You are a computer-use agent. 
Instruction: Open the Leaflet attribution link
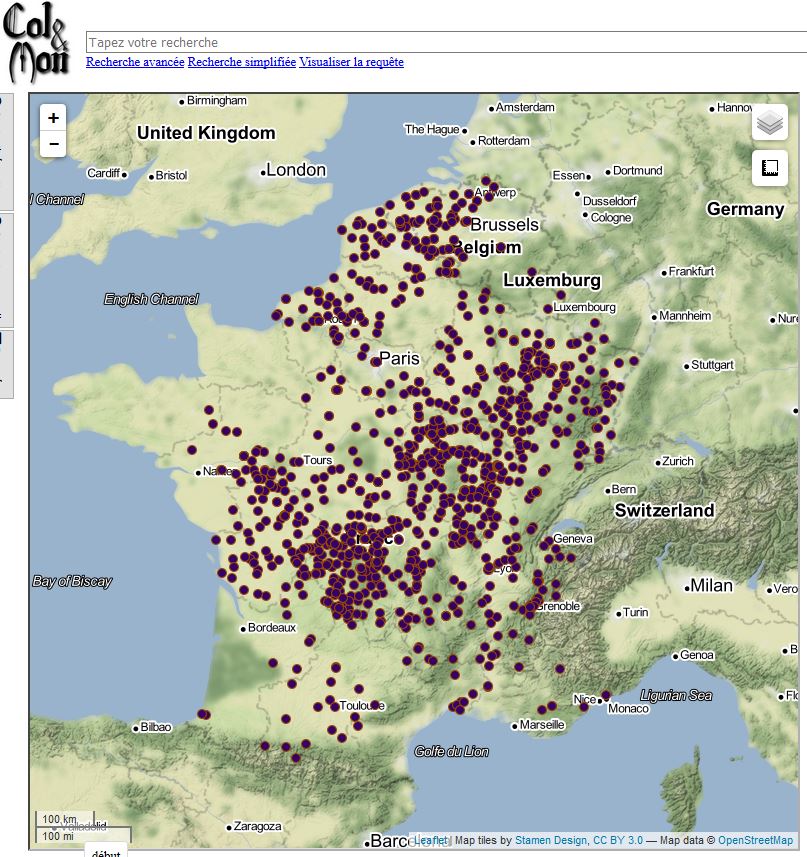431,841
